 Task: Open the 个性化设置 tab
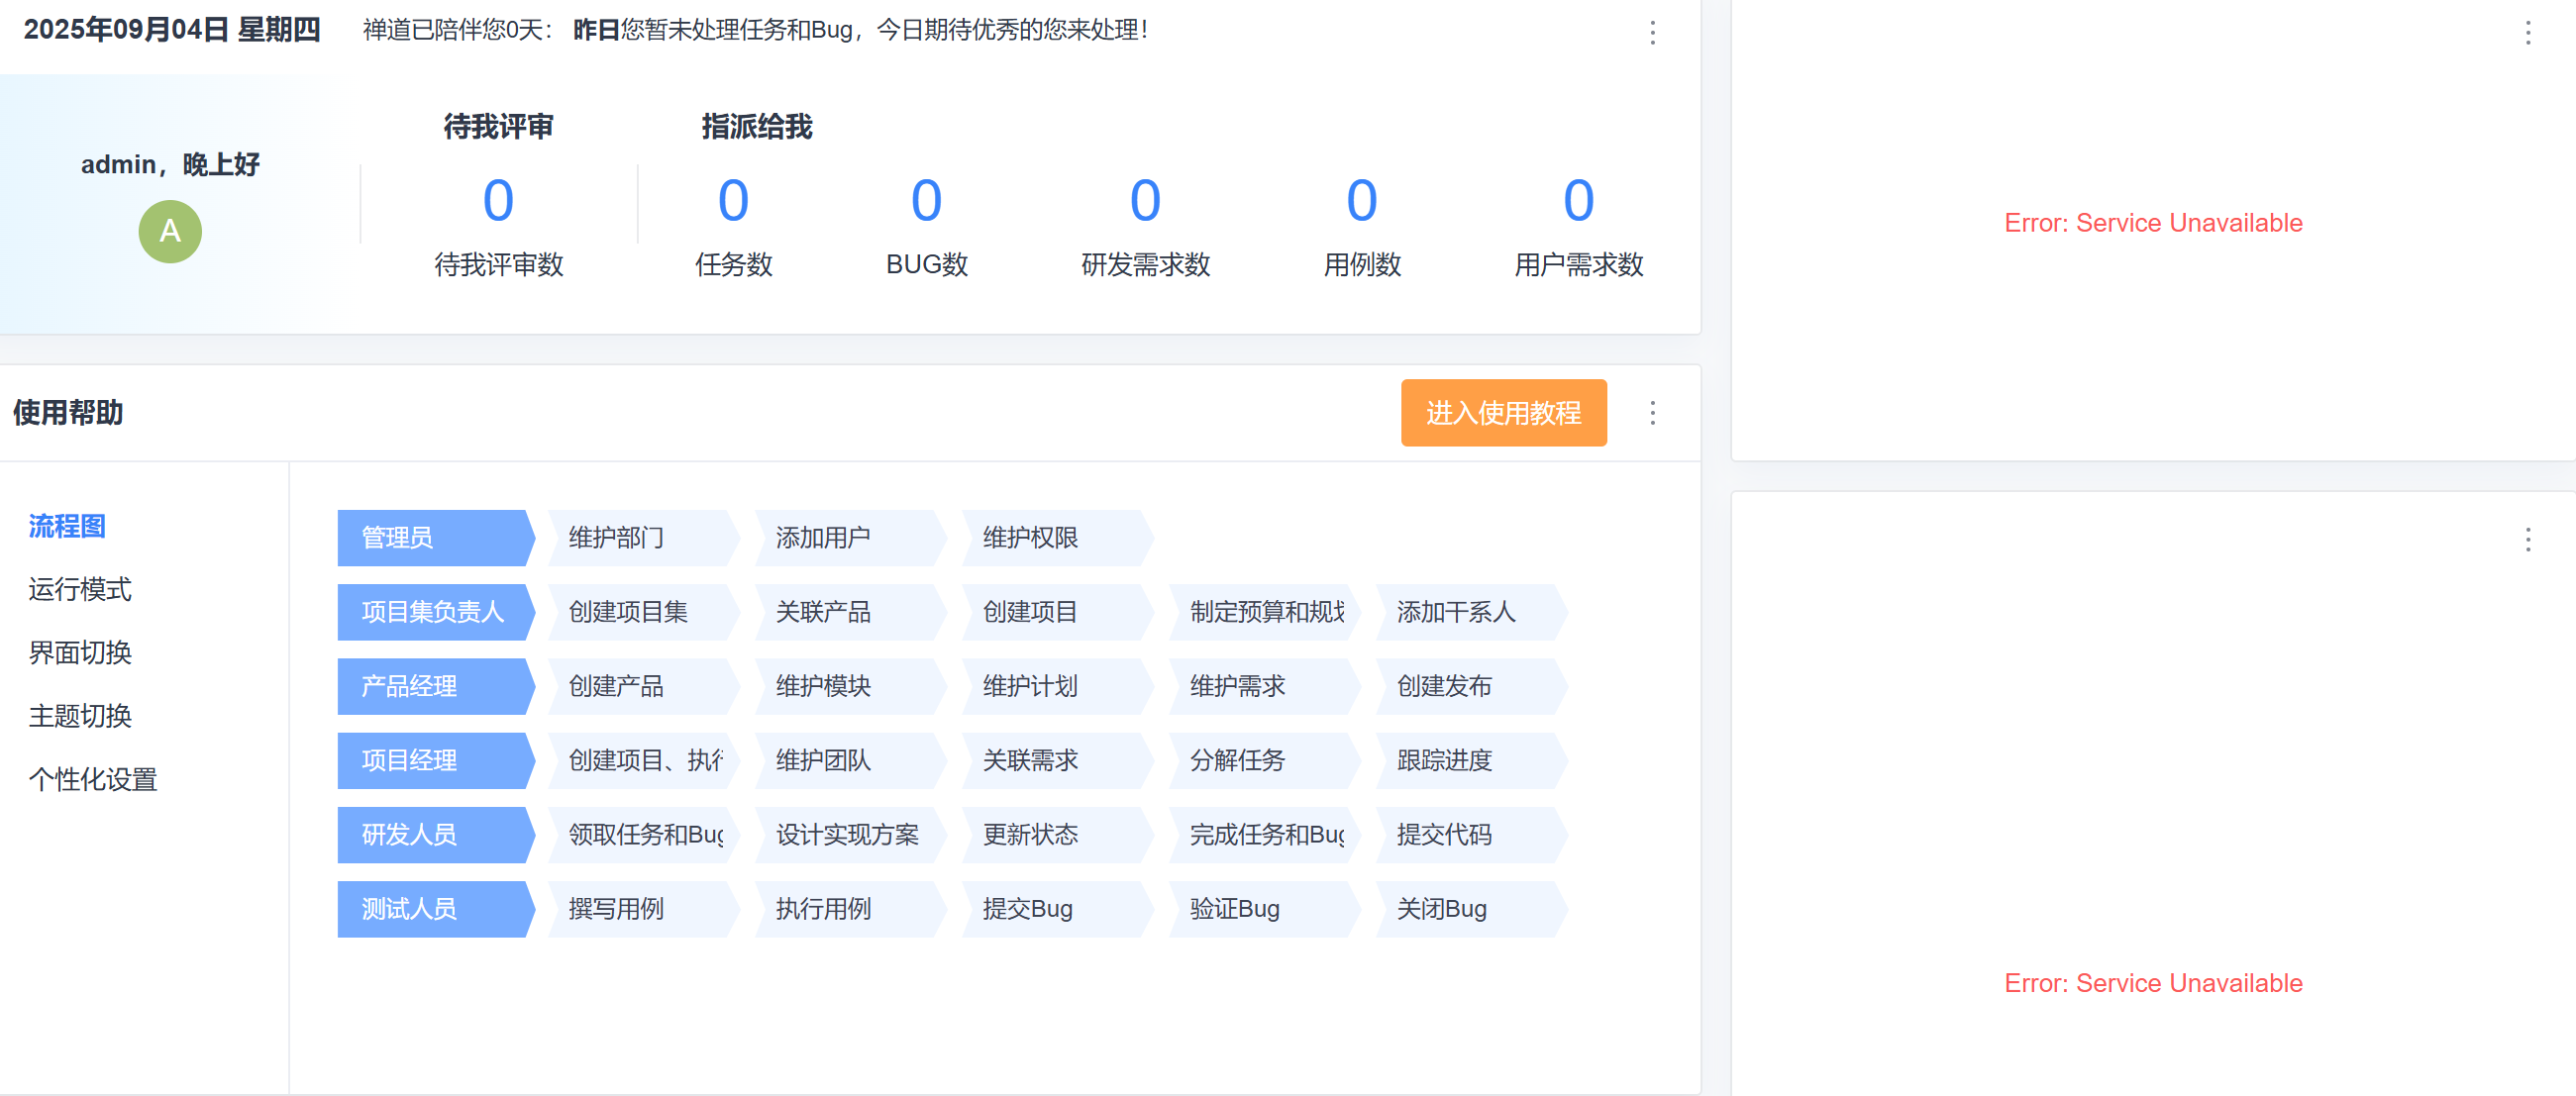(93, 779)
